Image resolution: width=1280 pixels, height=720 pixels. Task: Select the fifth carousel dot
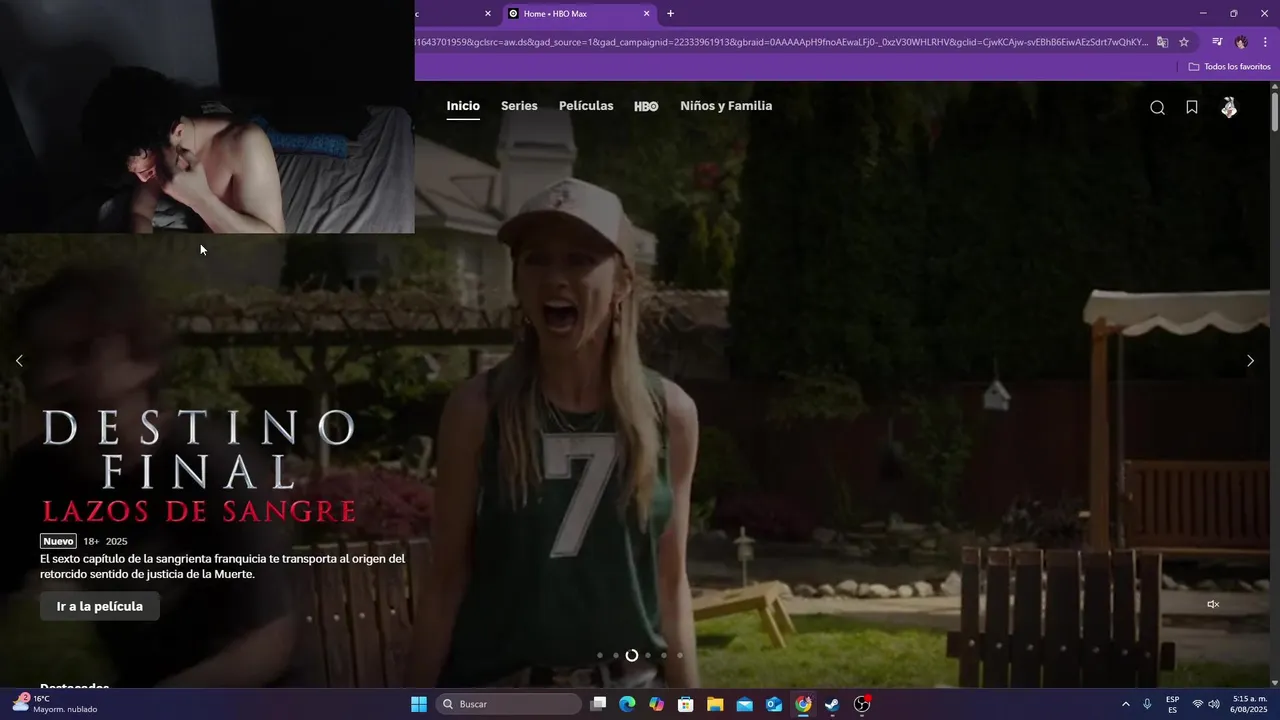[663, 655]
